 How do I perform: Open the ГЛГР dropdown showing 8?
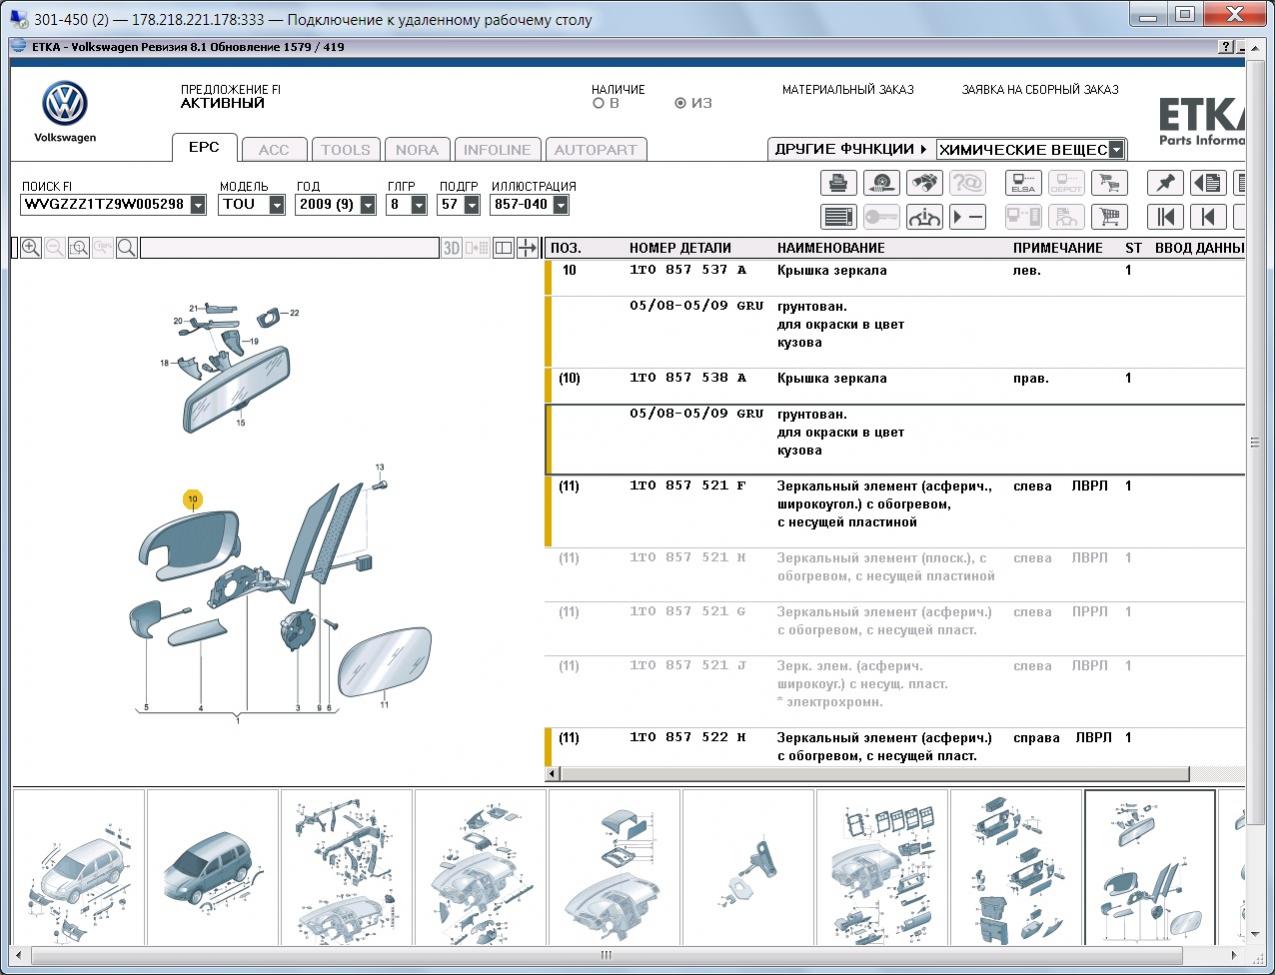click(419, 204)
